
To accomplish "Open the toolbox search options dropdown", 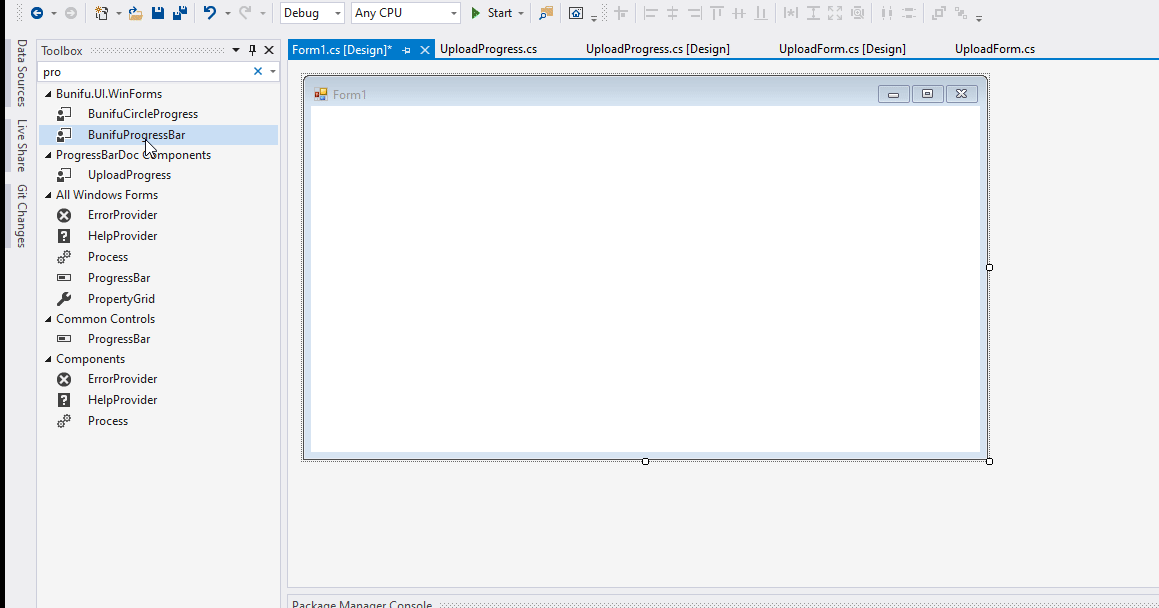I will tap(273, 72).
